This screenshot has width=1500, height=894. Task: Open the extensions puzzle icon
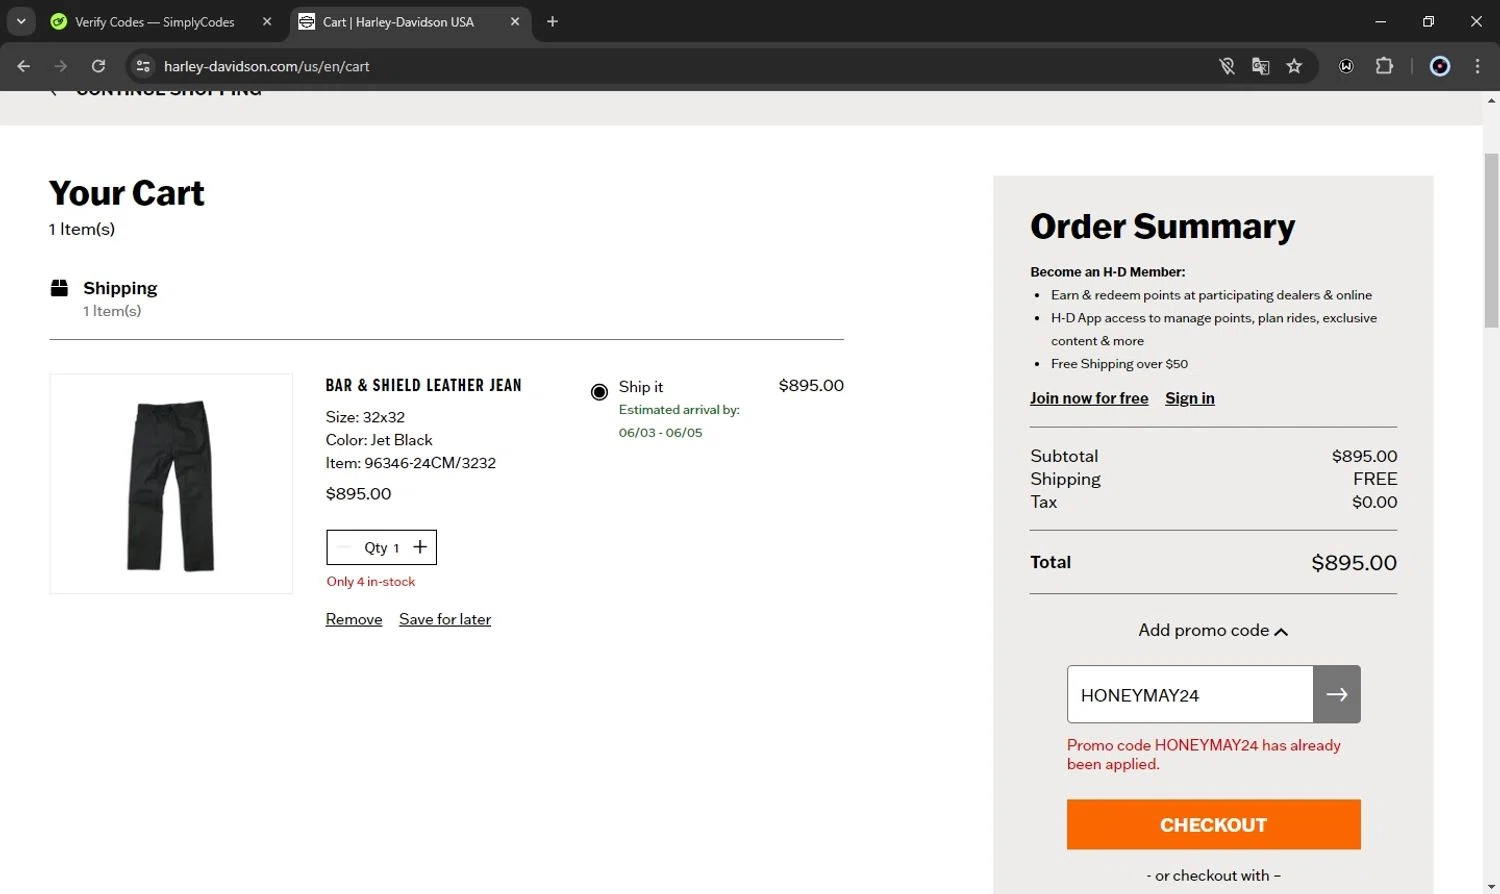pyautogui.click(x=1384, y=66)
